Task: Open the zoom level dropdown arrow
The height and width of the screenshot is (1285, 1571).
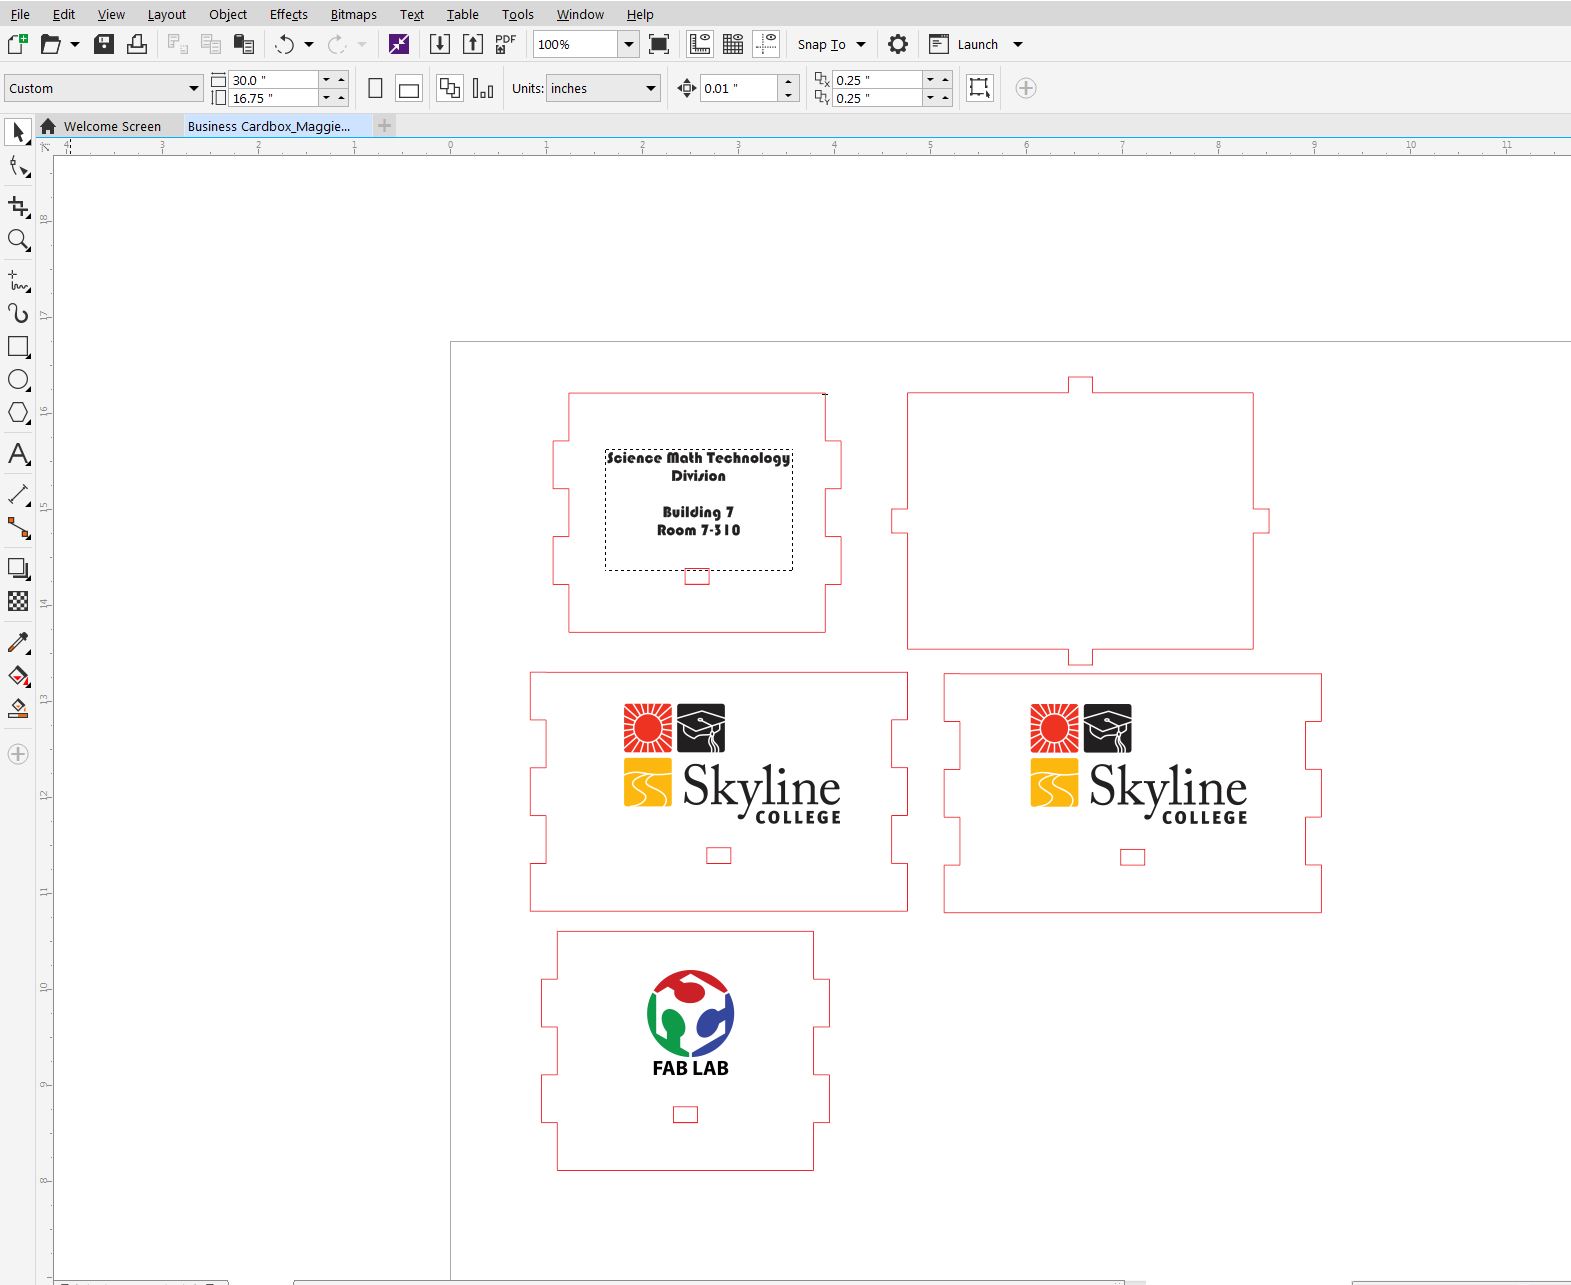Action: click(628, 44)
